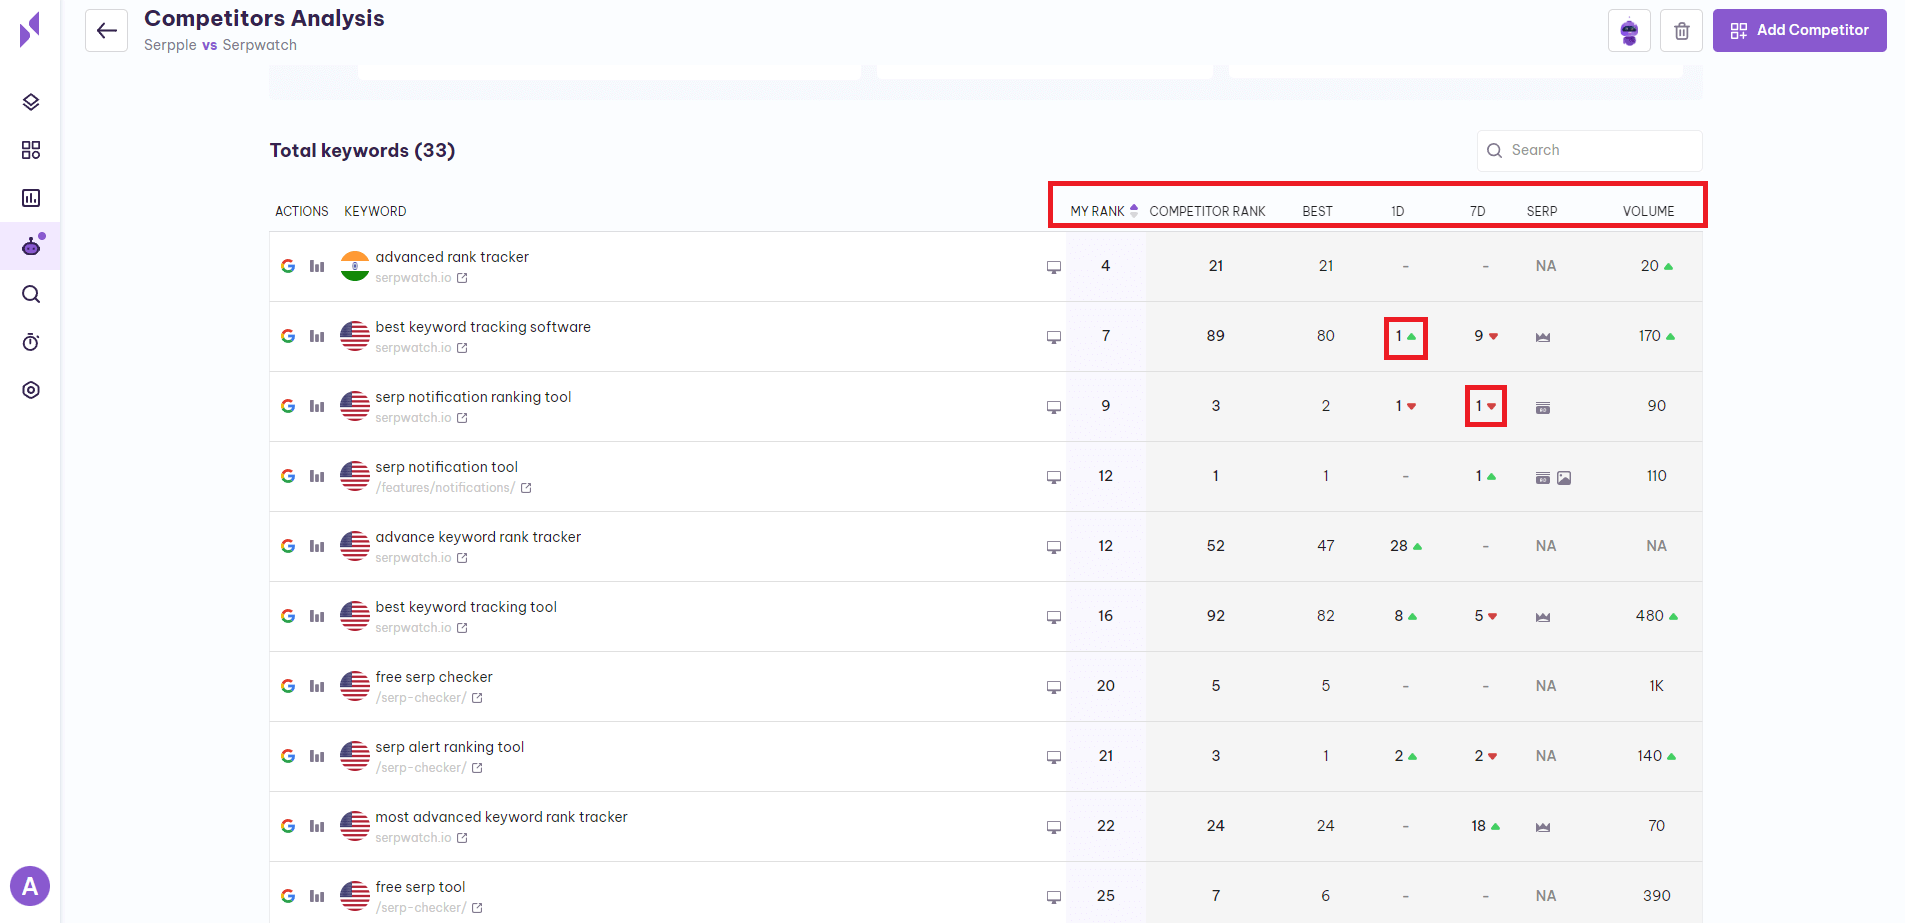Click 1D change 28 for advance keyword rank tracker

tap(1405, 546)
